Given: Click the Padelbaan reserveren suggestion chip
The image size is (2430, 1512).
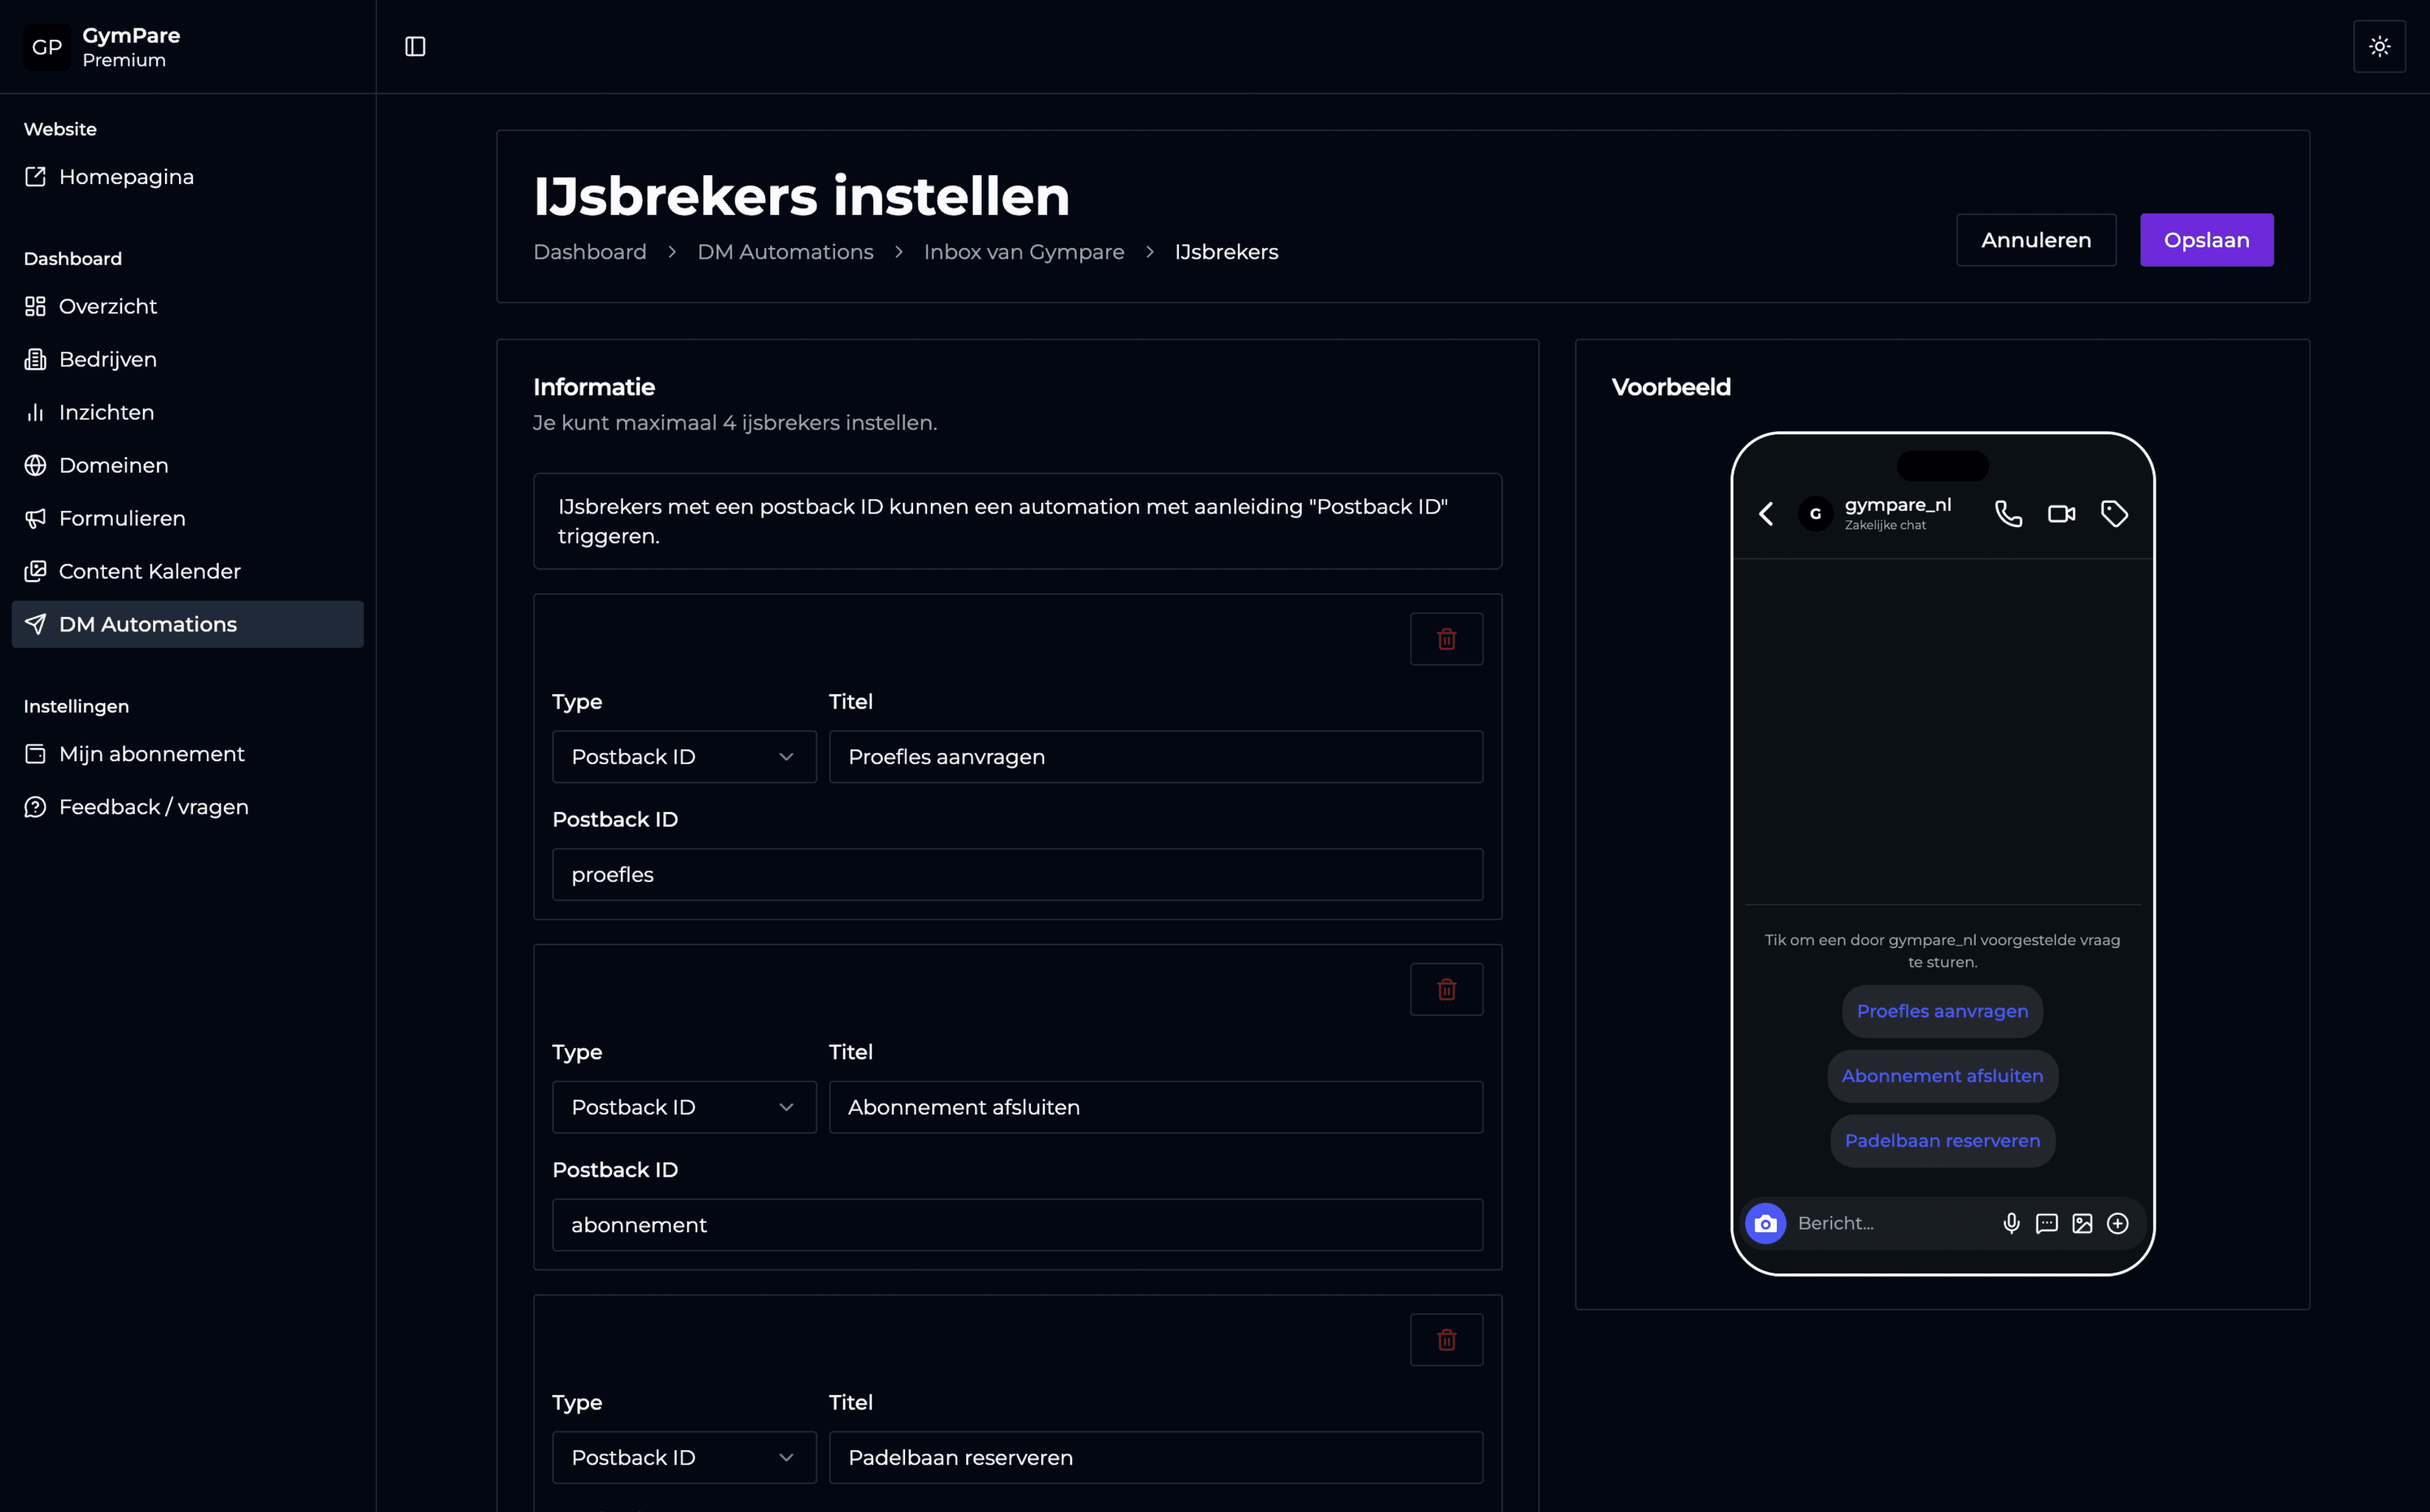Looking at the screenshot, I should click(x=1941, y=1140).
